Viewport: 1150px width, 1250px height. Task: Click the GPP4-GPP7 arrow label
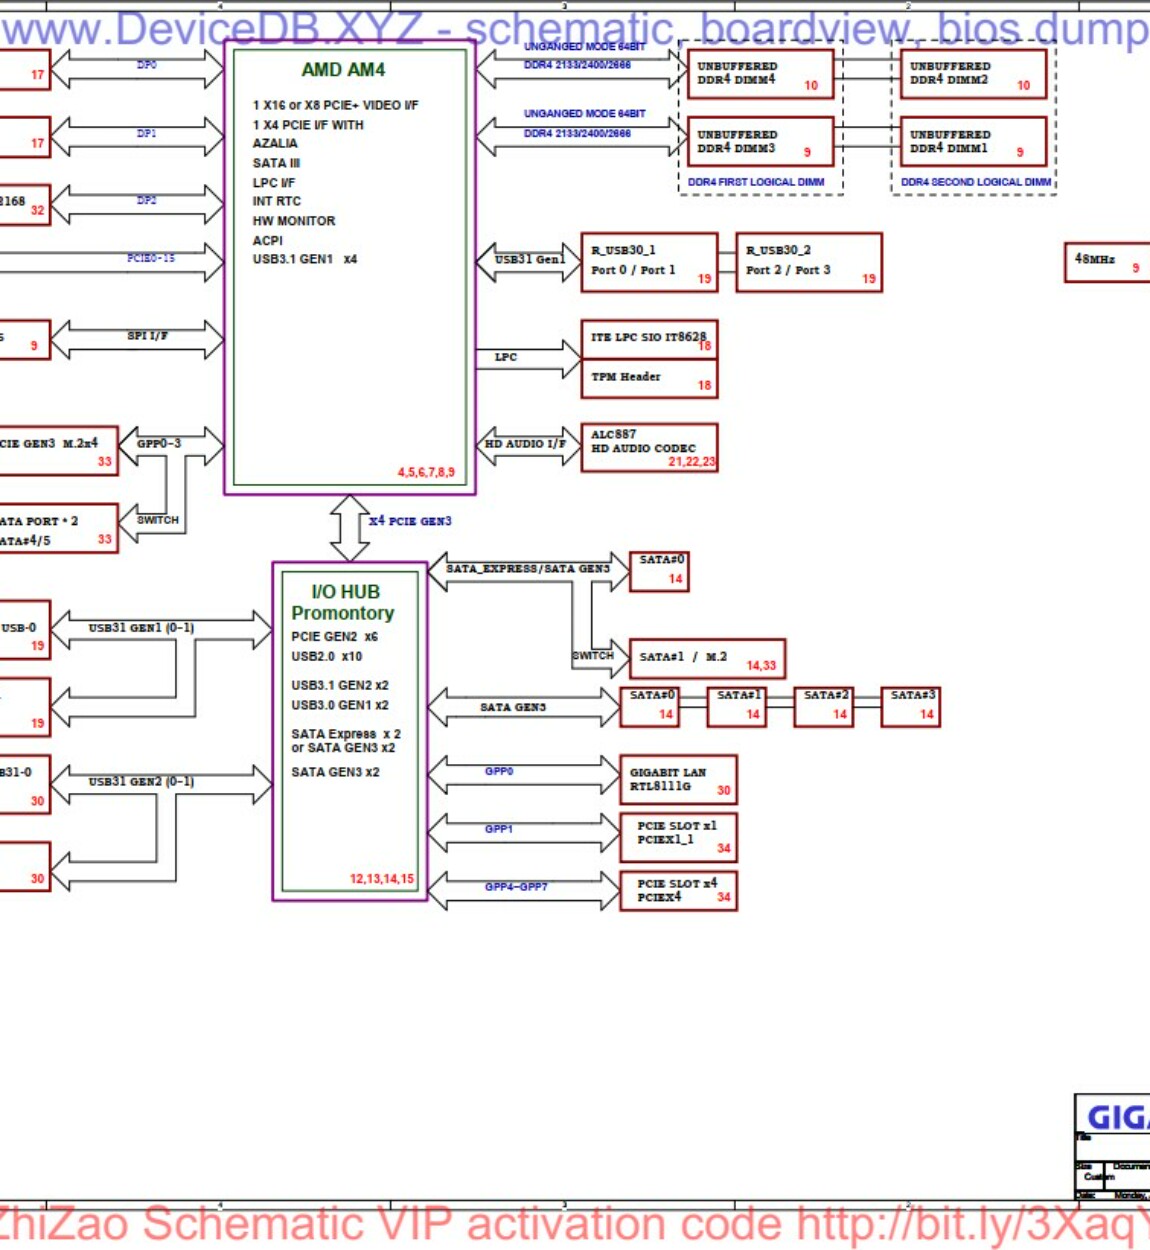[516, 887]
